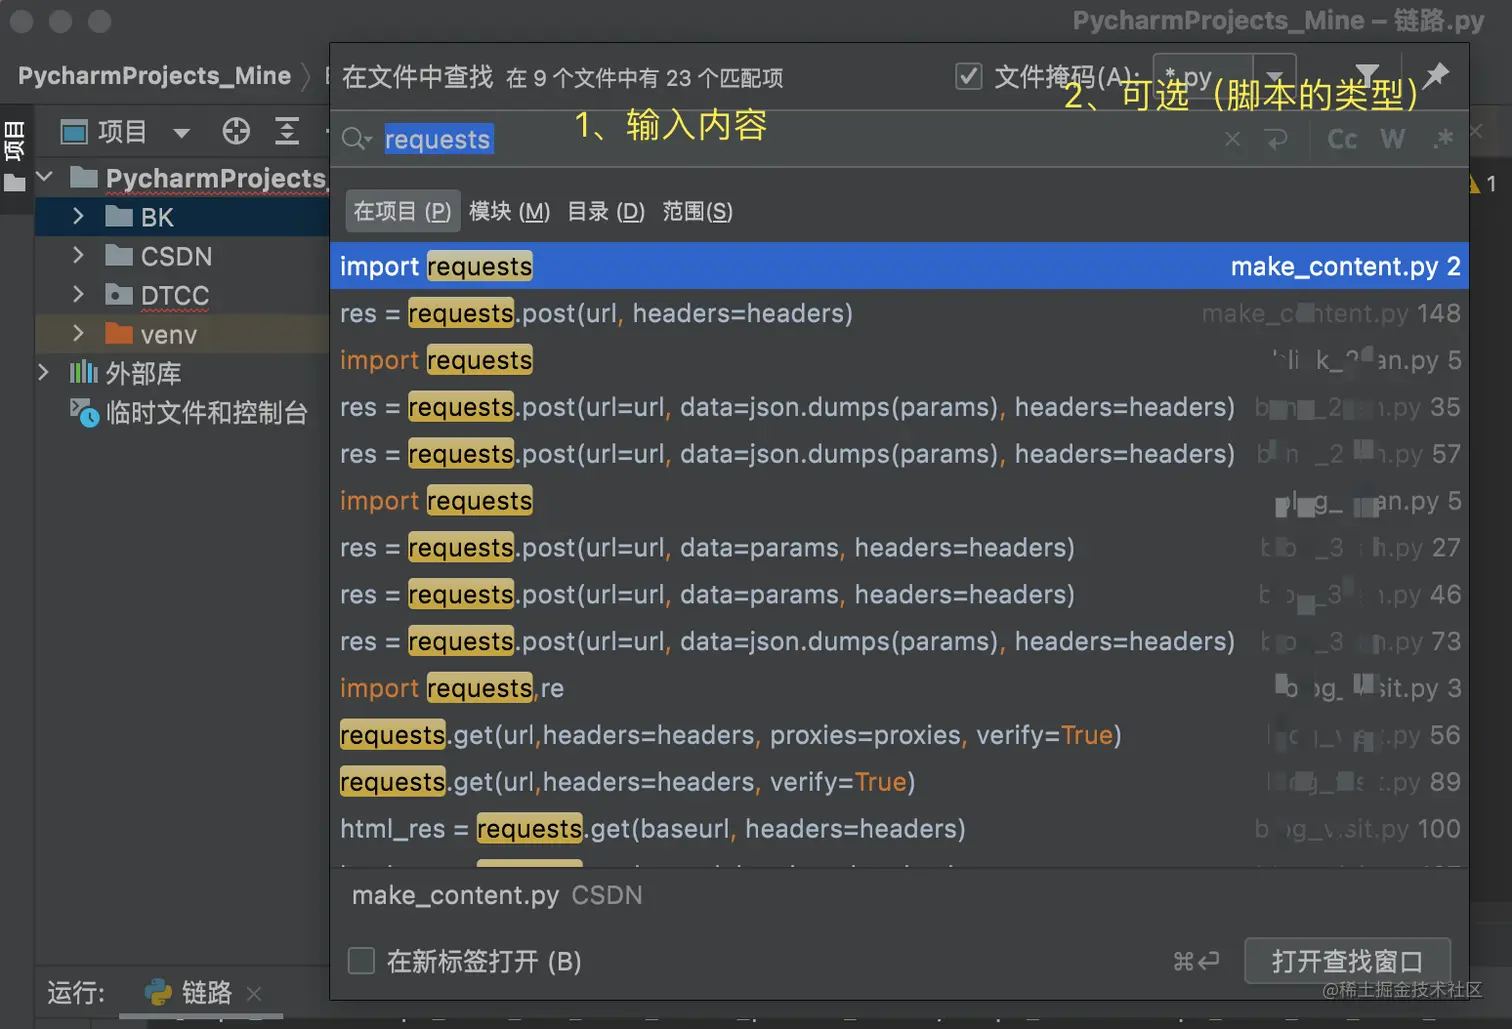The height and width of the screenshot is (1029, 1512).
Task: Click the orange venv folder icon
Action: coord(119,334)
